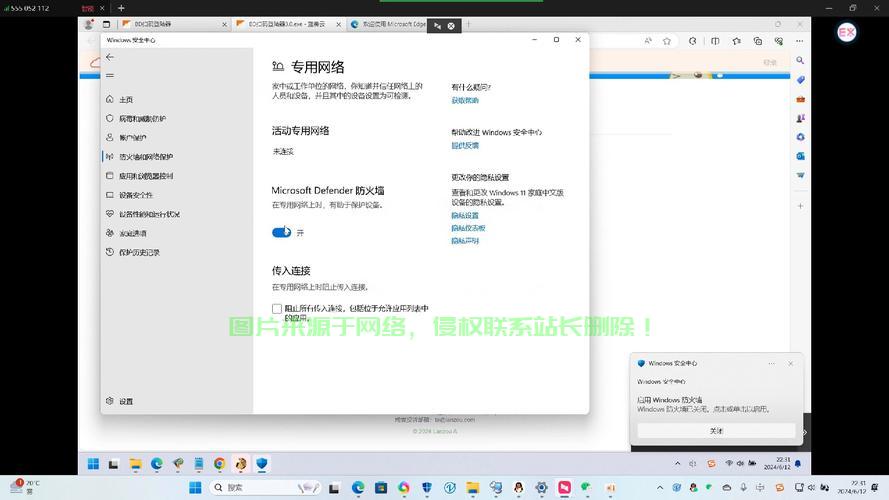Open WeChat on the outer taskbar
This screenshot has width=889, height=500.
tap(586, 488)
